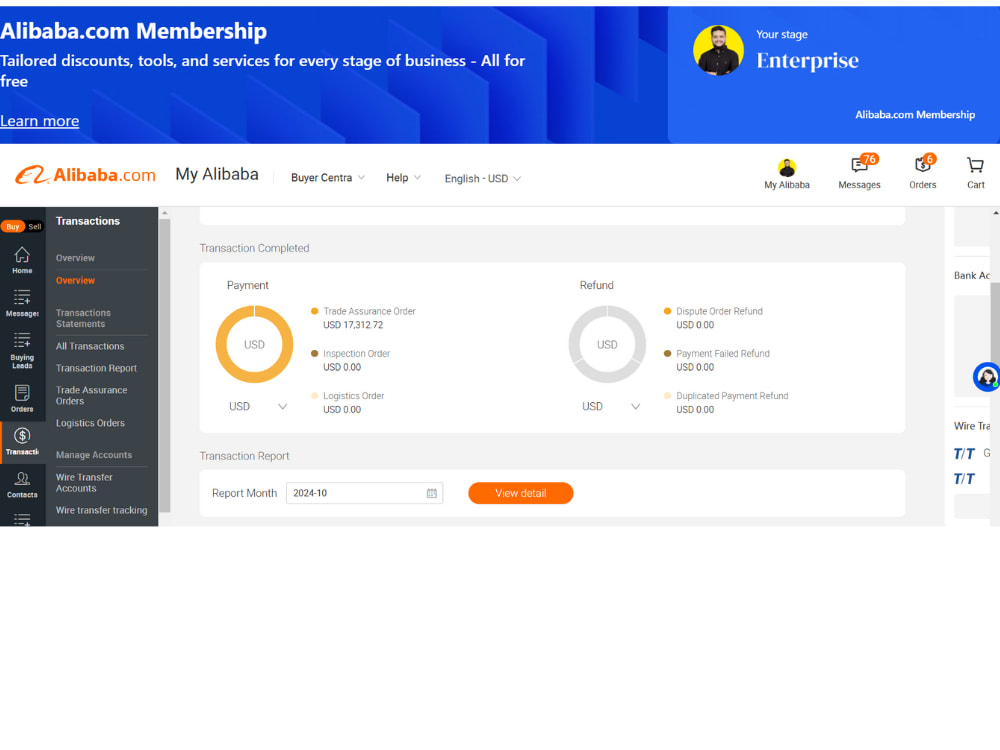Switch to Buy mode toggle
The width and height of the screenshot is (1000, 750).
[x=13, y=226]
